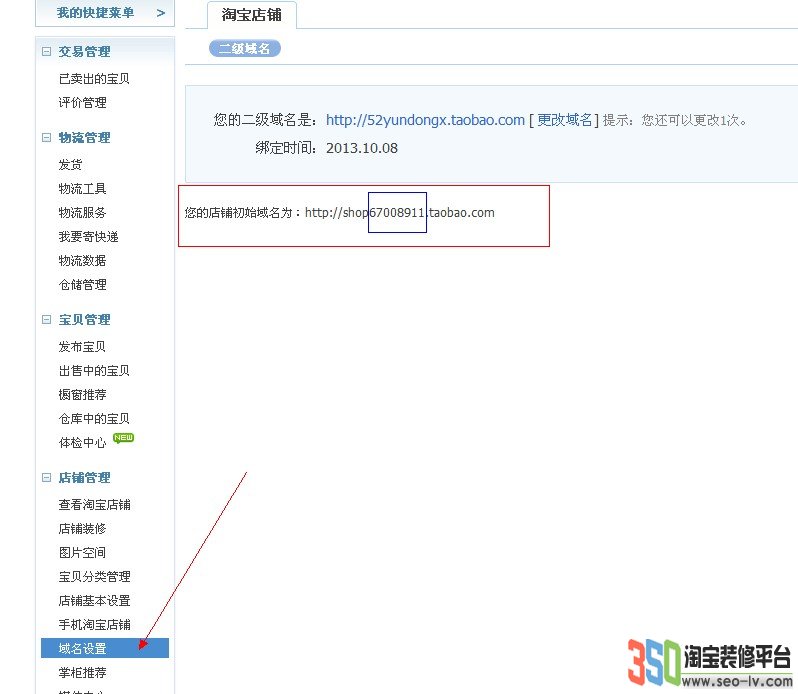This screenshot has height=694, width=798.
Task: Click the NEW badge next to 体检中心
Action: pos(123,438)
